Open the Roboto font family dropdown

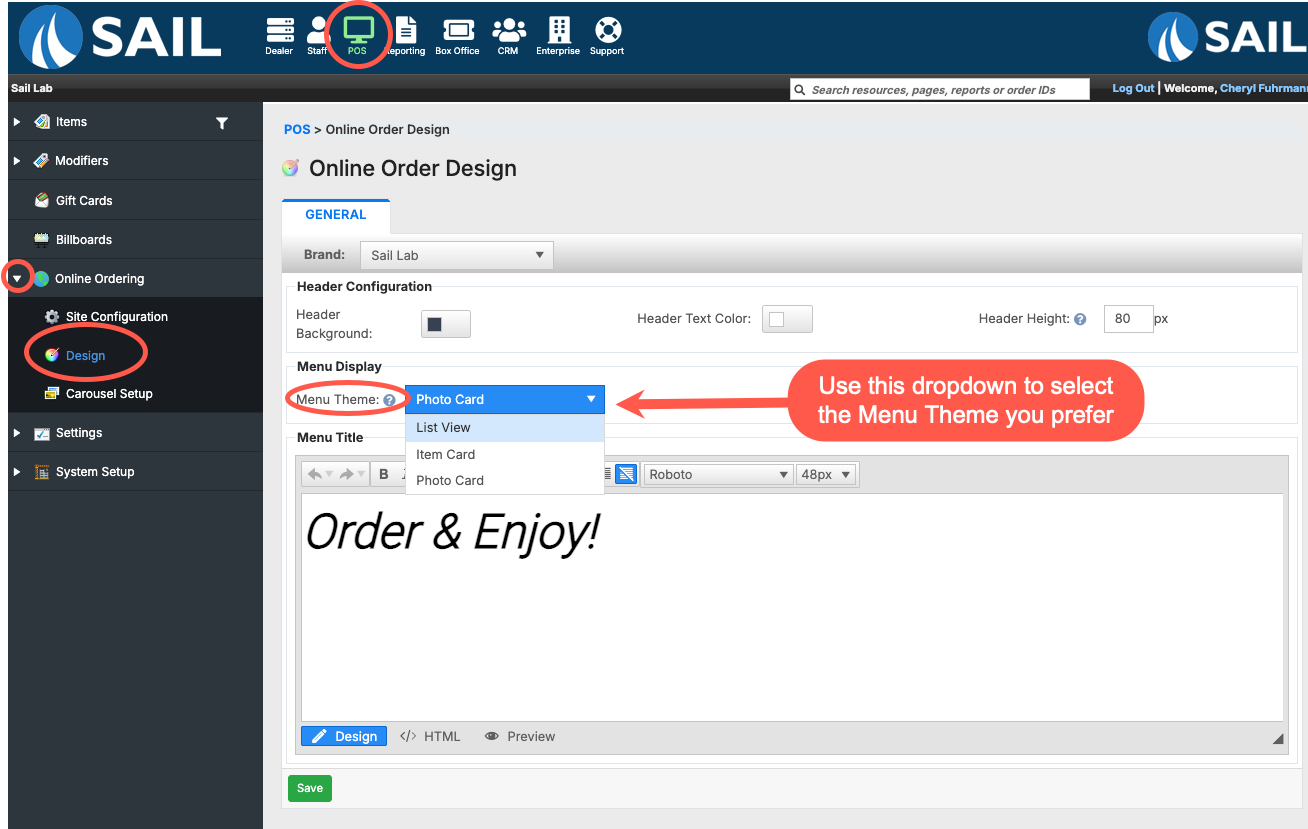[718, 474]
